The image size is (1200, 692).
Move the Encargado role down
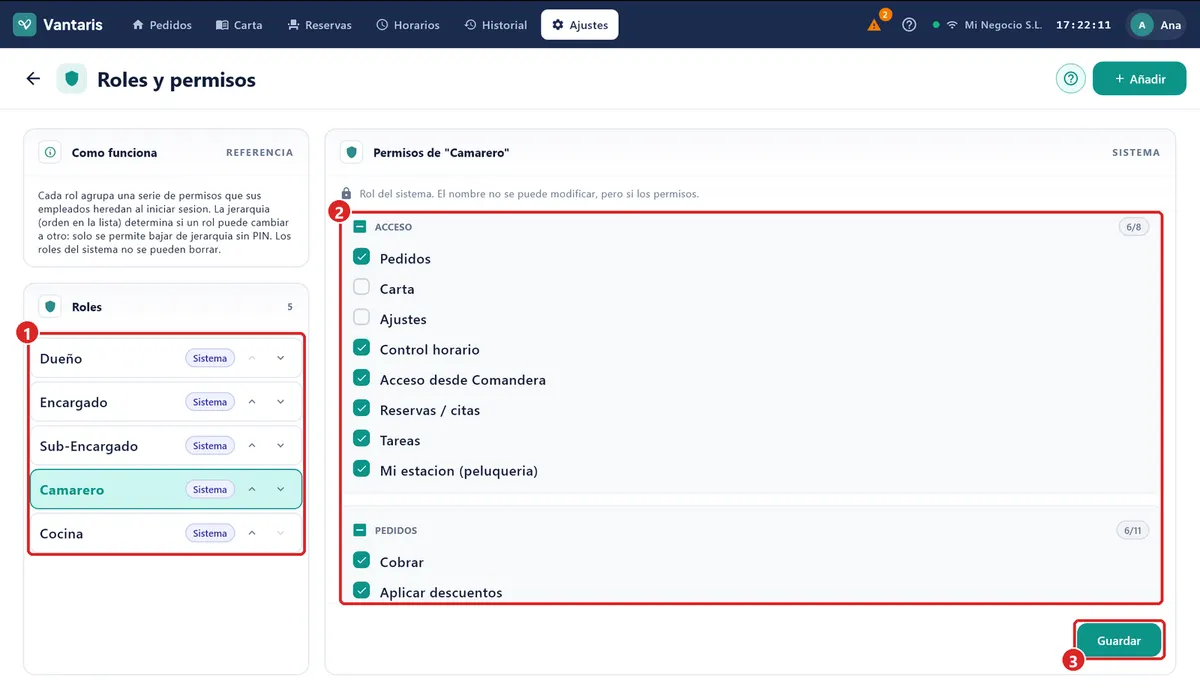(x=281, y=402)
